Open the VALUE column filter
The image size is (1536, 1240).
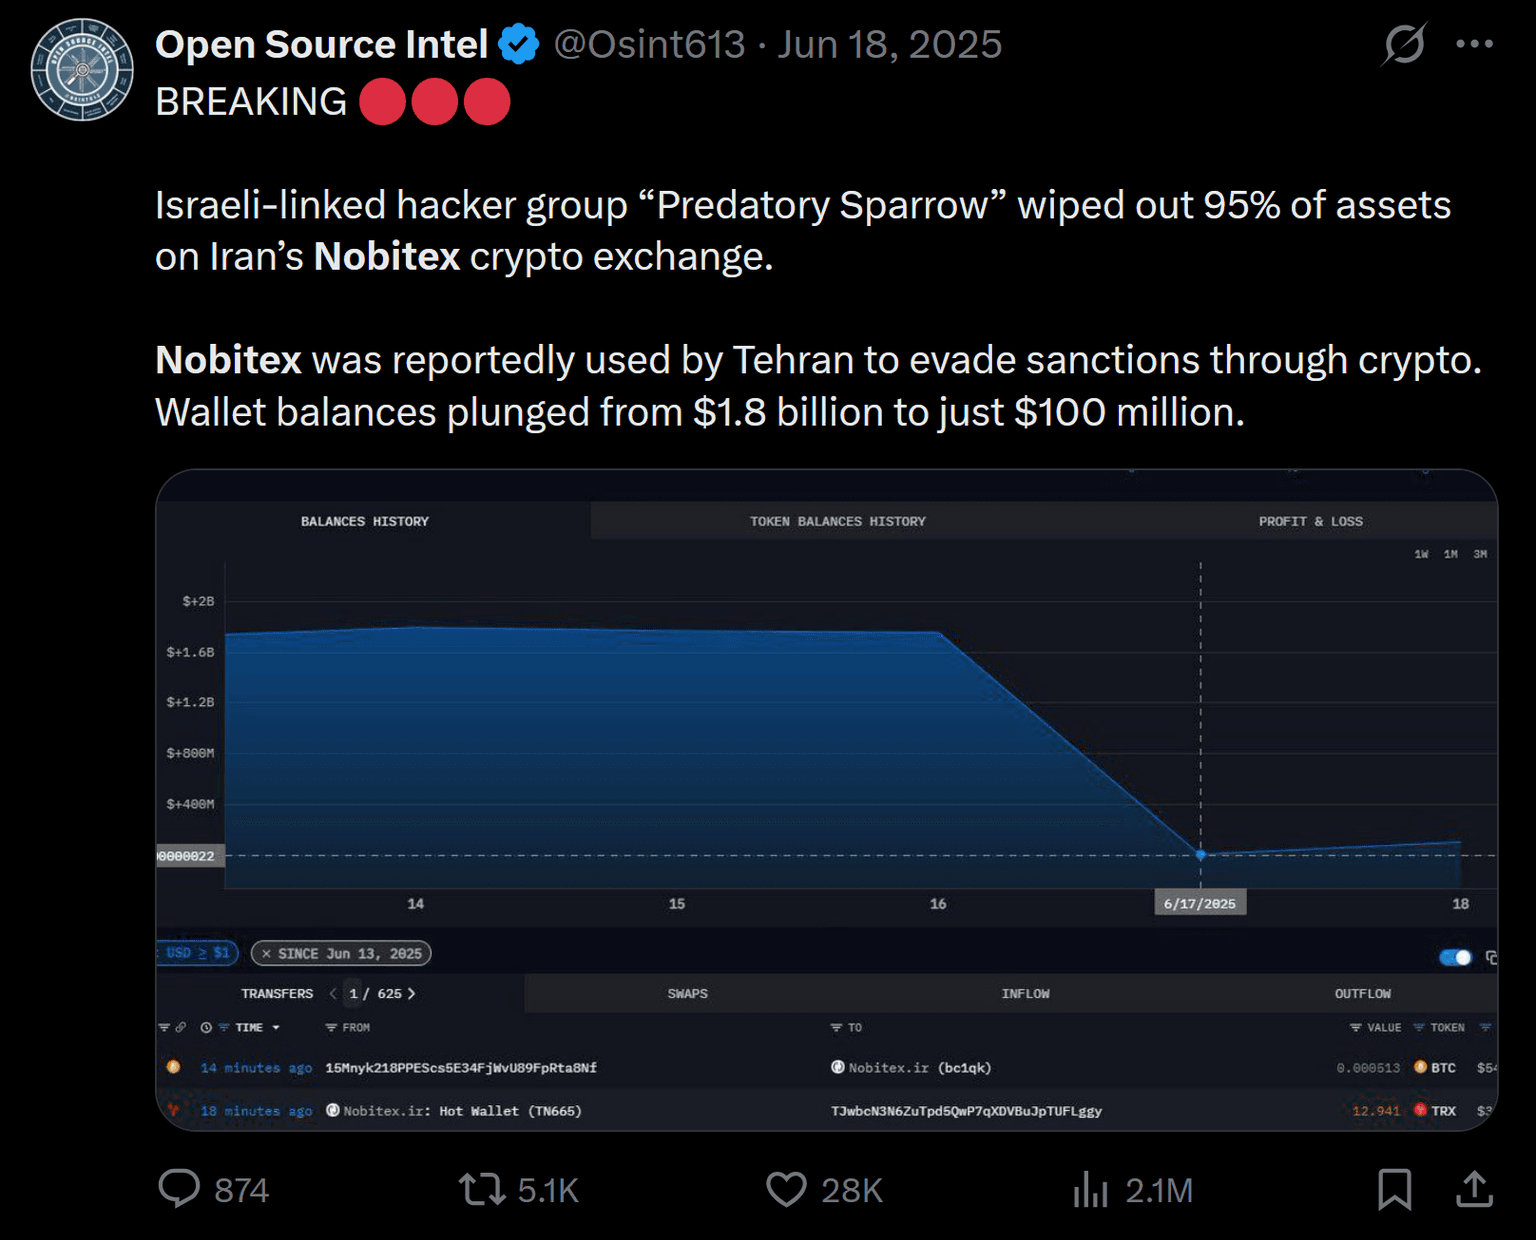(x=1356, y=1028)
